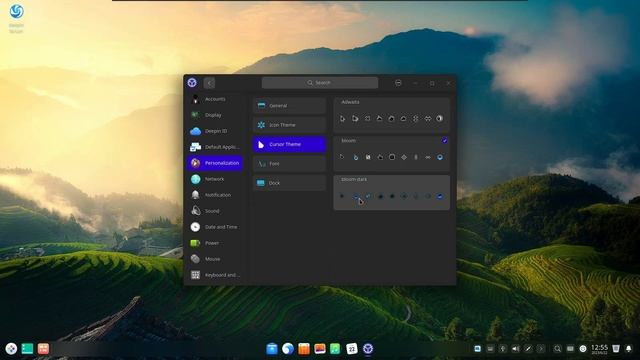The width and height of the screenshot is (640, 360).
Task: Switch to the Dock page
Action: (289, 183)
